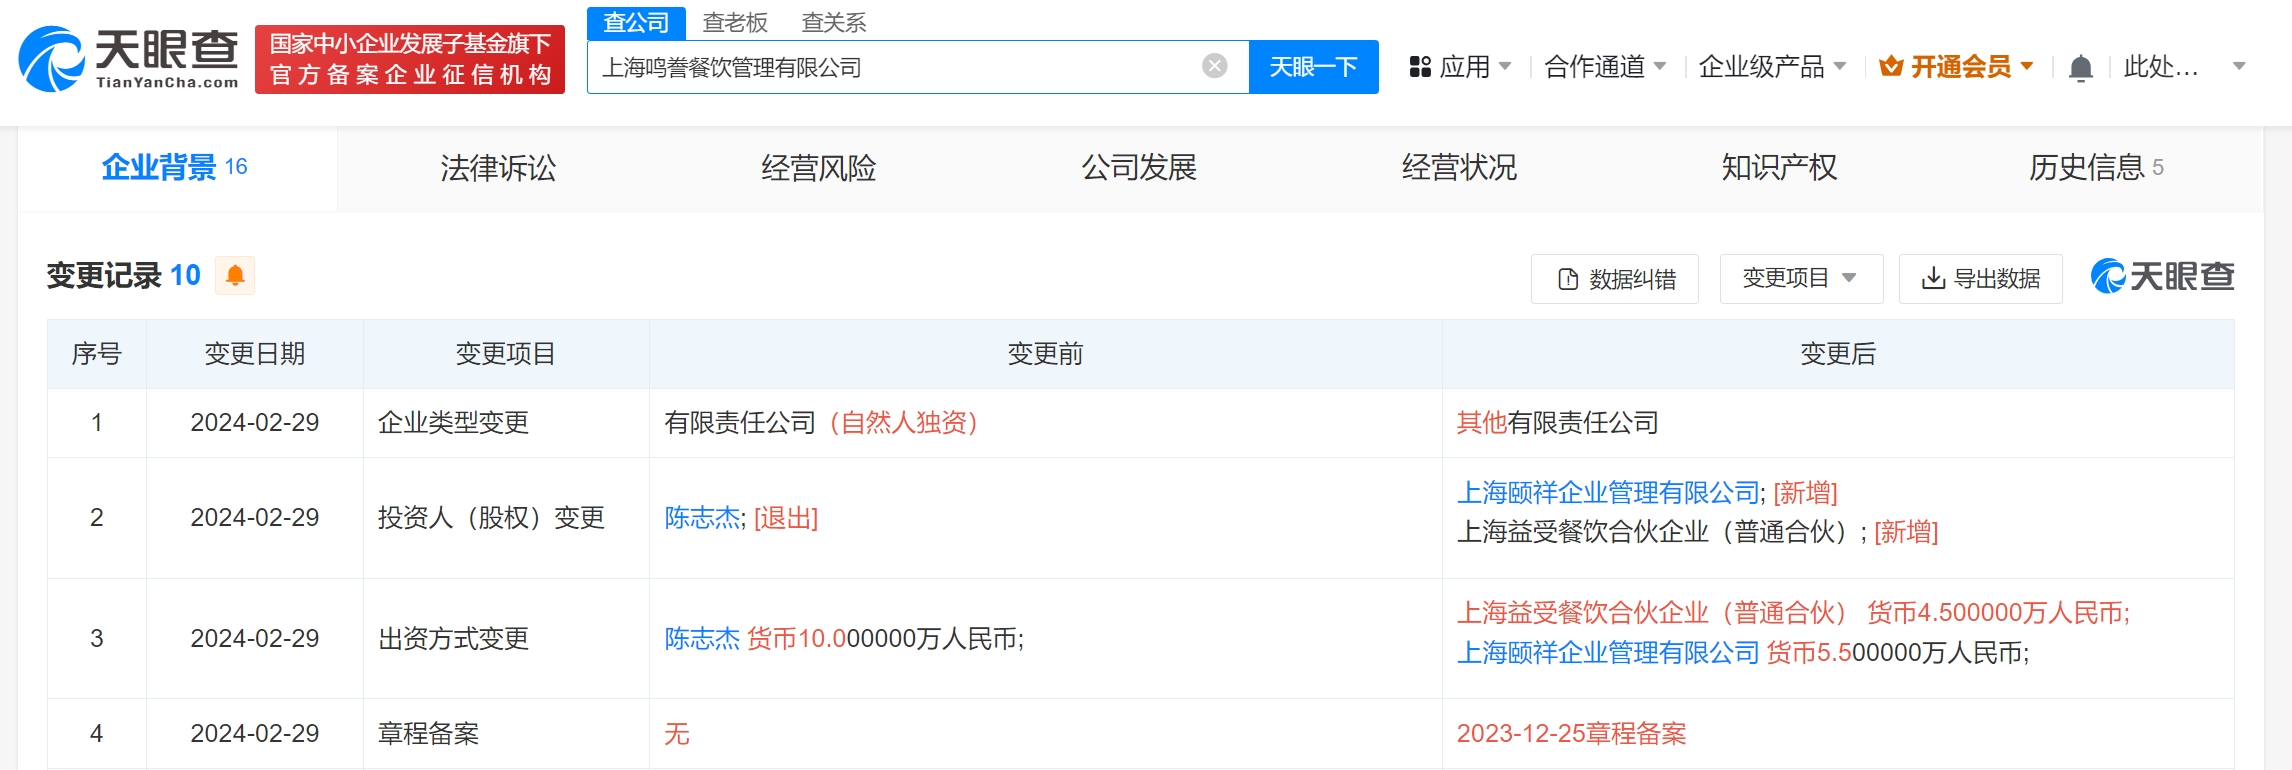Select the 查公司 search tab

636,22
